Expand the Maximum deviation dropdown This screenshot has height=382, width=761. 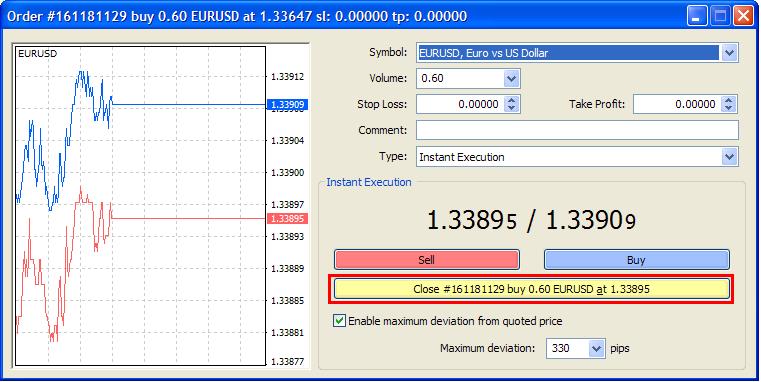click(596, 348)
